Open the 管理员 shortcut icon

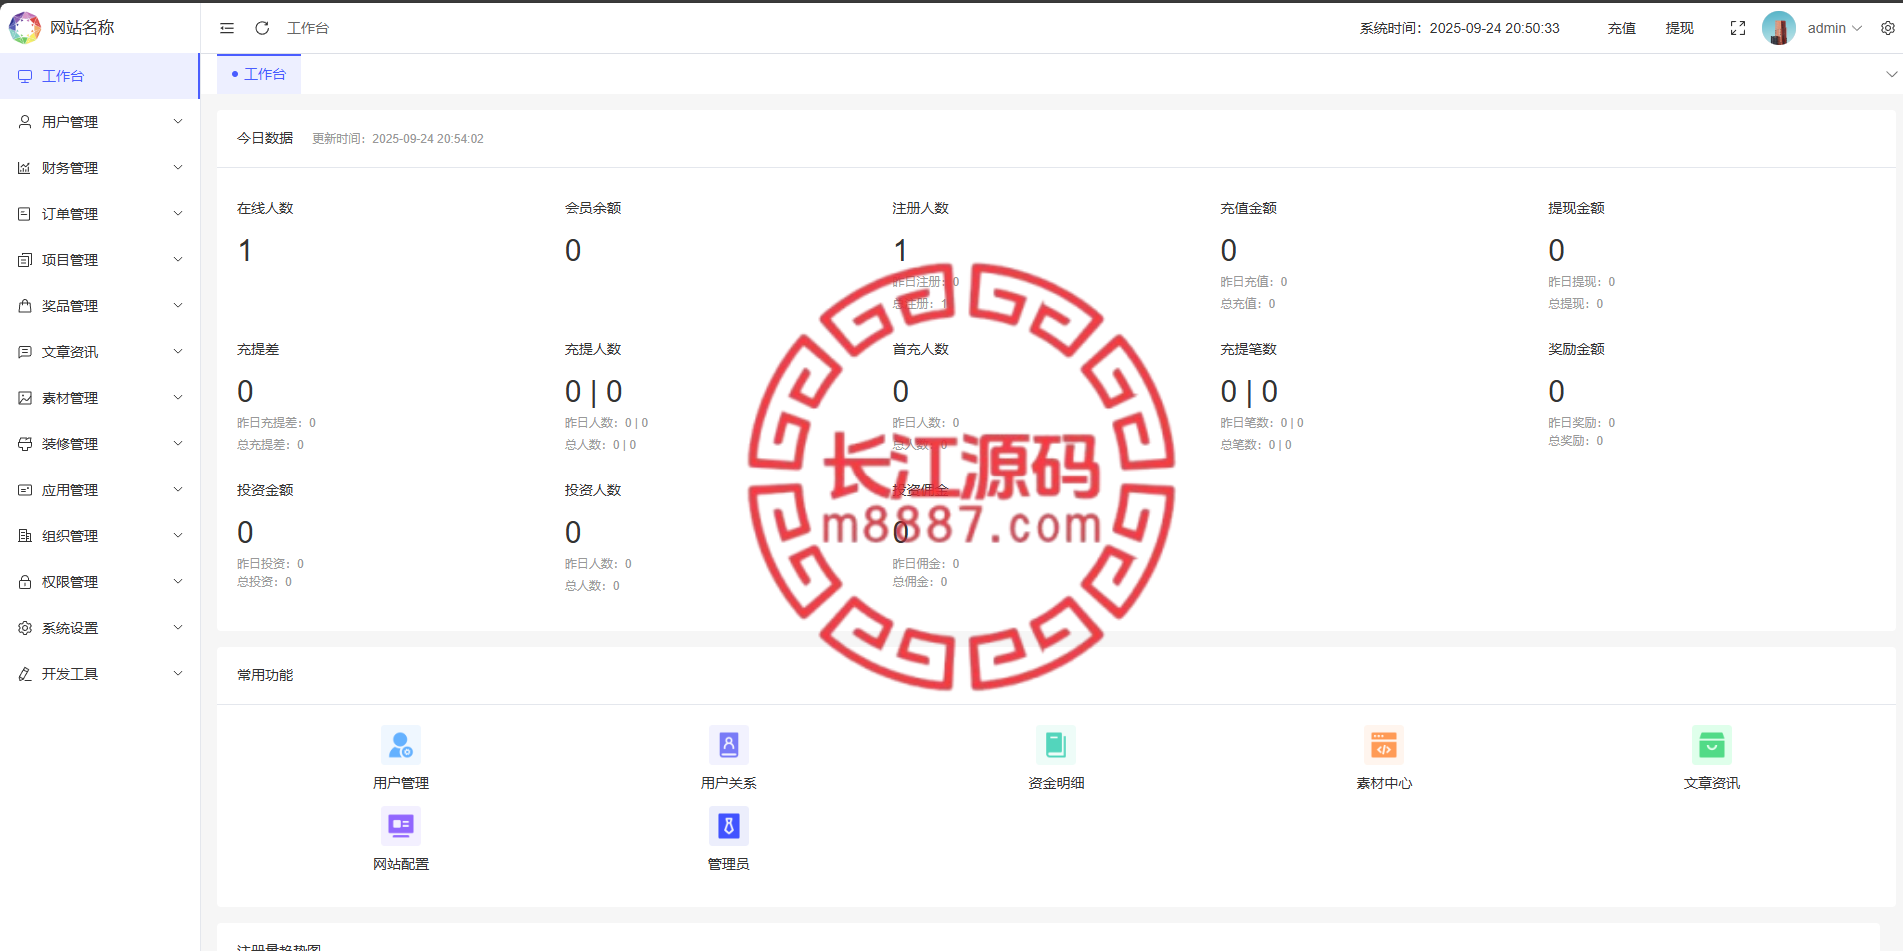(729, 826)
